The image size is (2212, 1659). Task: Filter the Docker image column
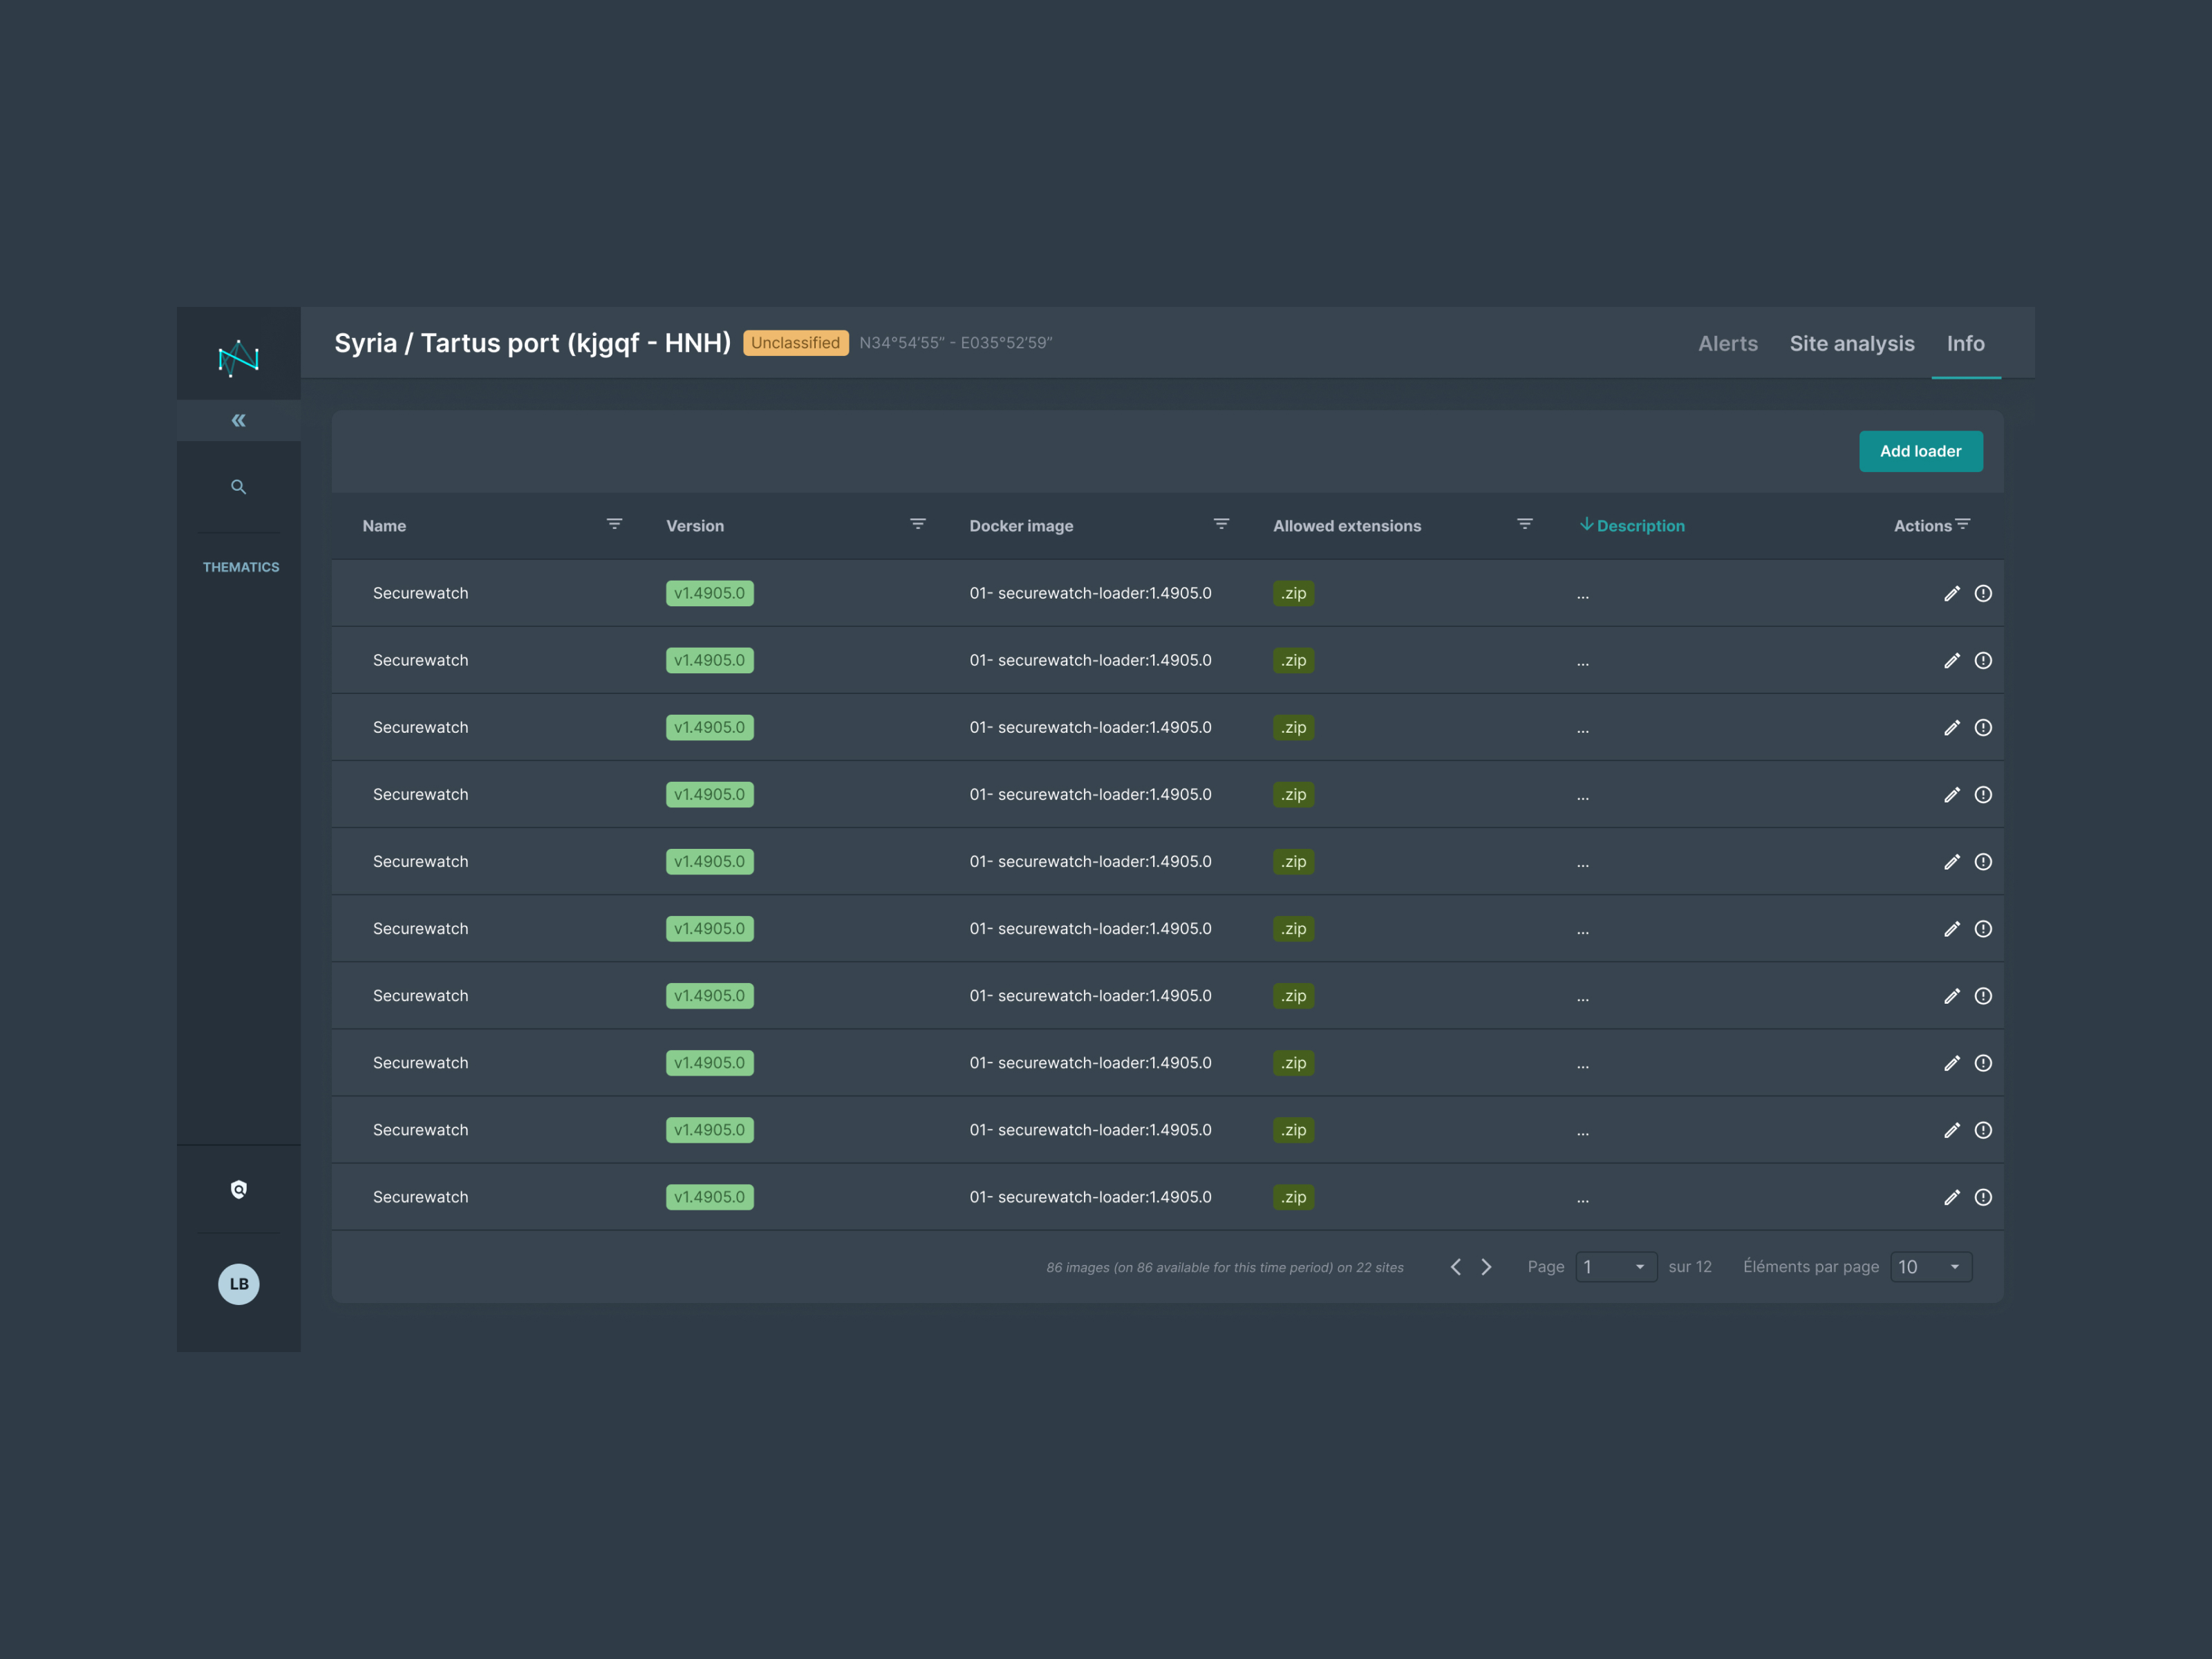(x=1221, y=524)
